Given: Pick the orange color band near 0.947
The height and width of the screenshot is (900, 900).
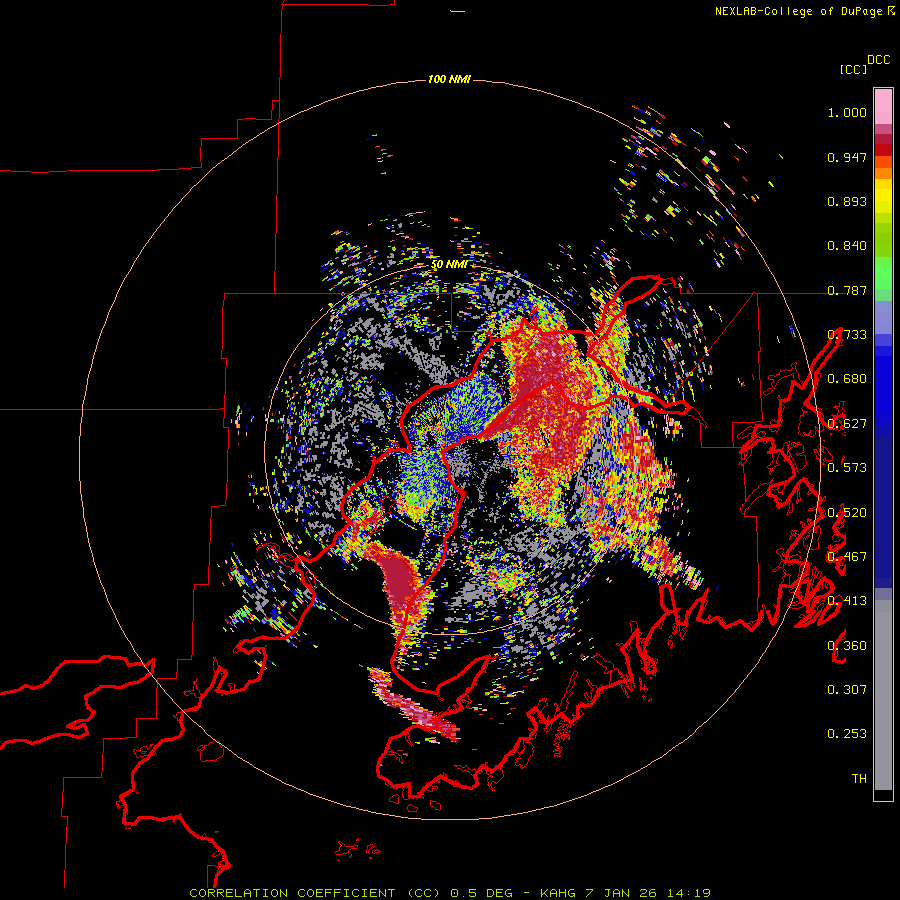Looking at the screenshot, I should (x=883, y=167).
